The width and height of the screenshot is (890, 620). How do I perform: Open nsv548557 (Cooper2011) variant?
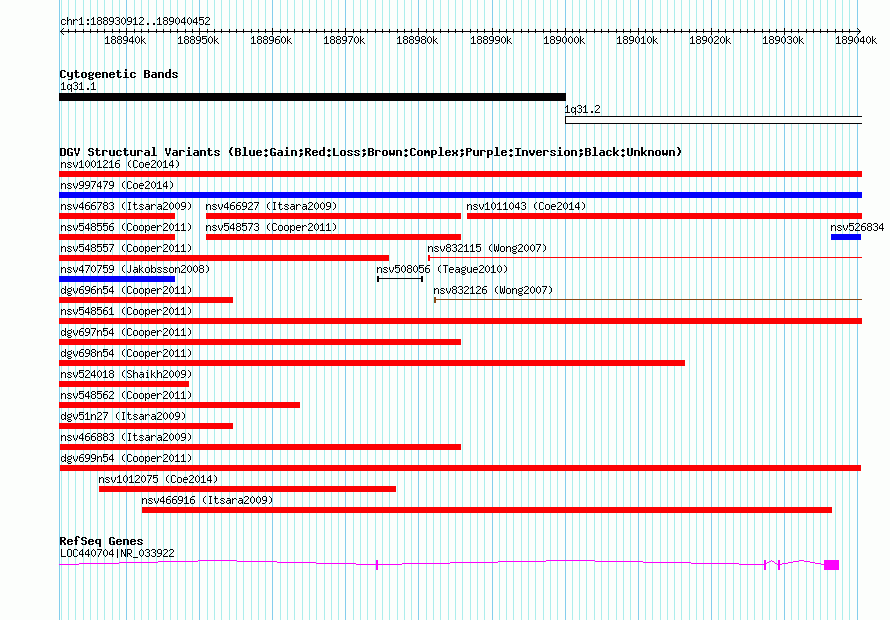pyautogui.click(x=126, y=248)
